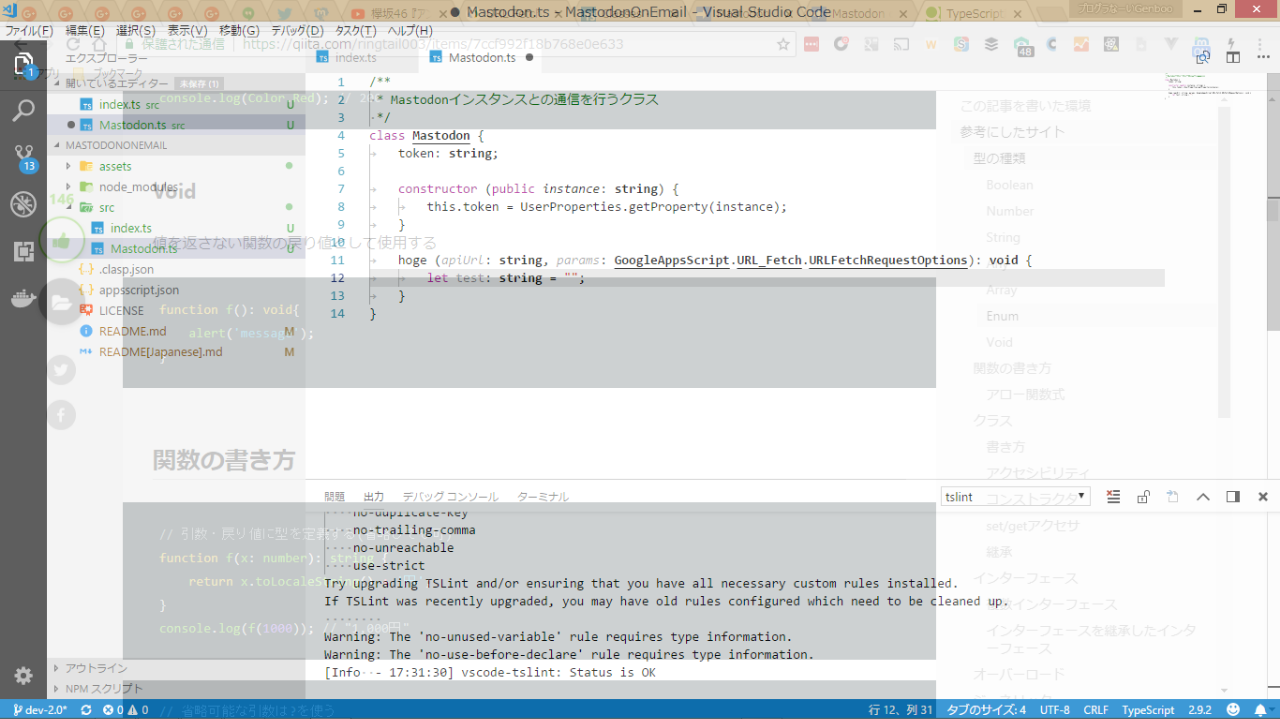Open the Debug view icon

click(x=23, y=205)
